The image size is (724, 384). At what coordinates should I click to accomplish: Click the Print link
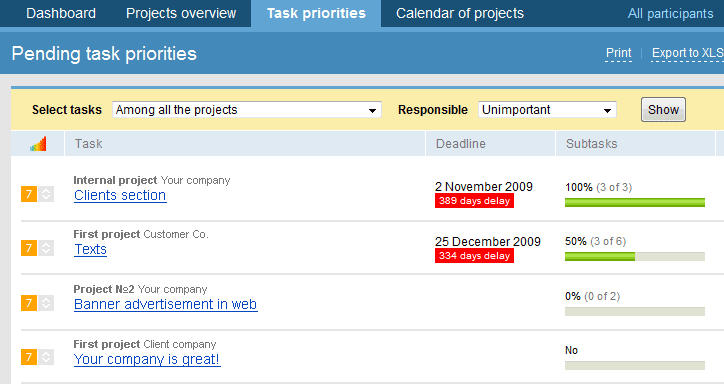tap(618, 54)
